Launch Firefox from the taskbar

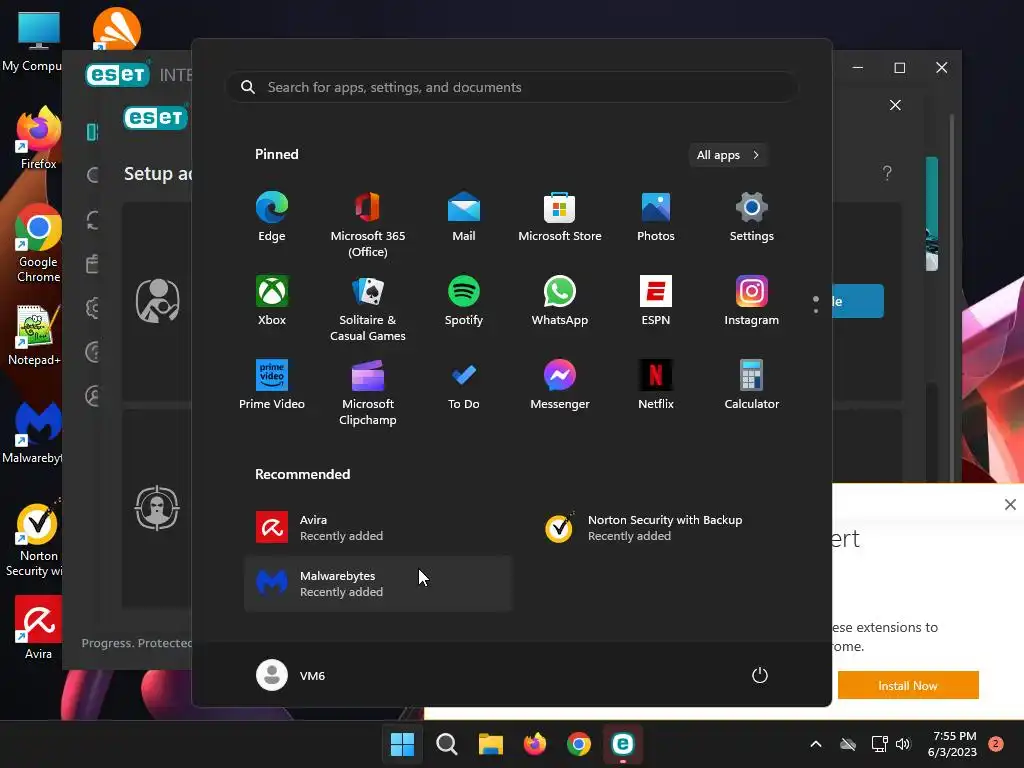tap(535, 744)
